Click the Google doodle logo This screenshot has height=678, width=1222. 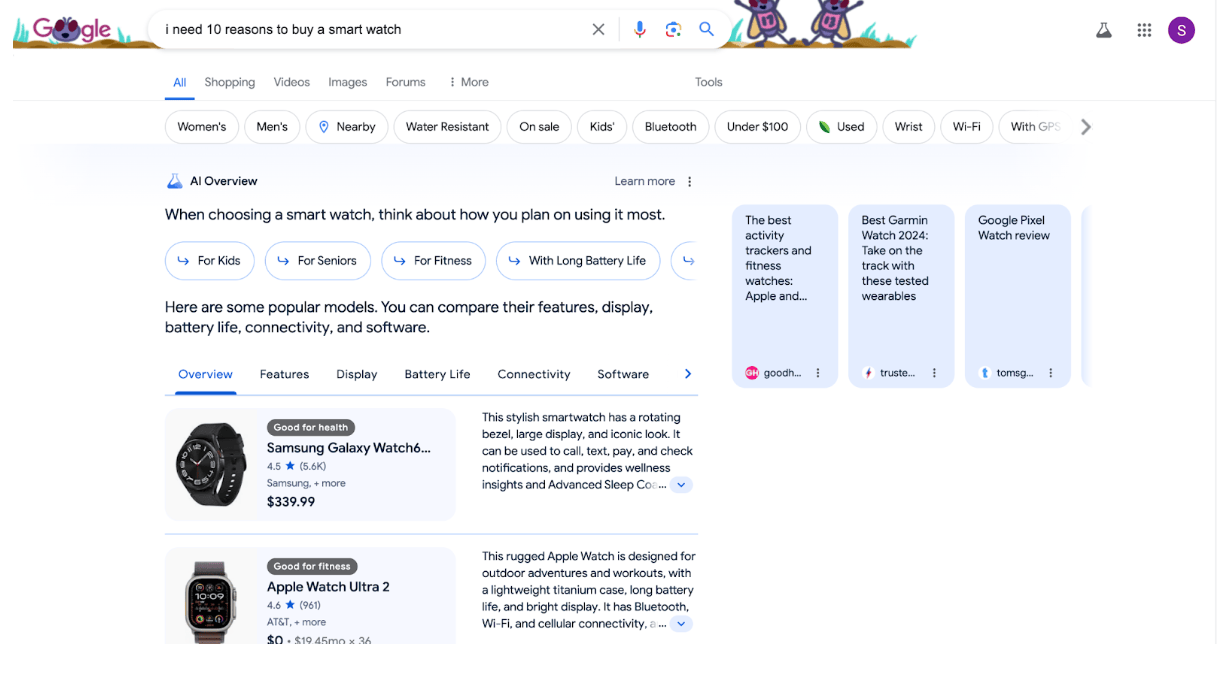(74, 29)
